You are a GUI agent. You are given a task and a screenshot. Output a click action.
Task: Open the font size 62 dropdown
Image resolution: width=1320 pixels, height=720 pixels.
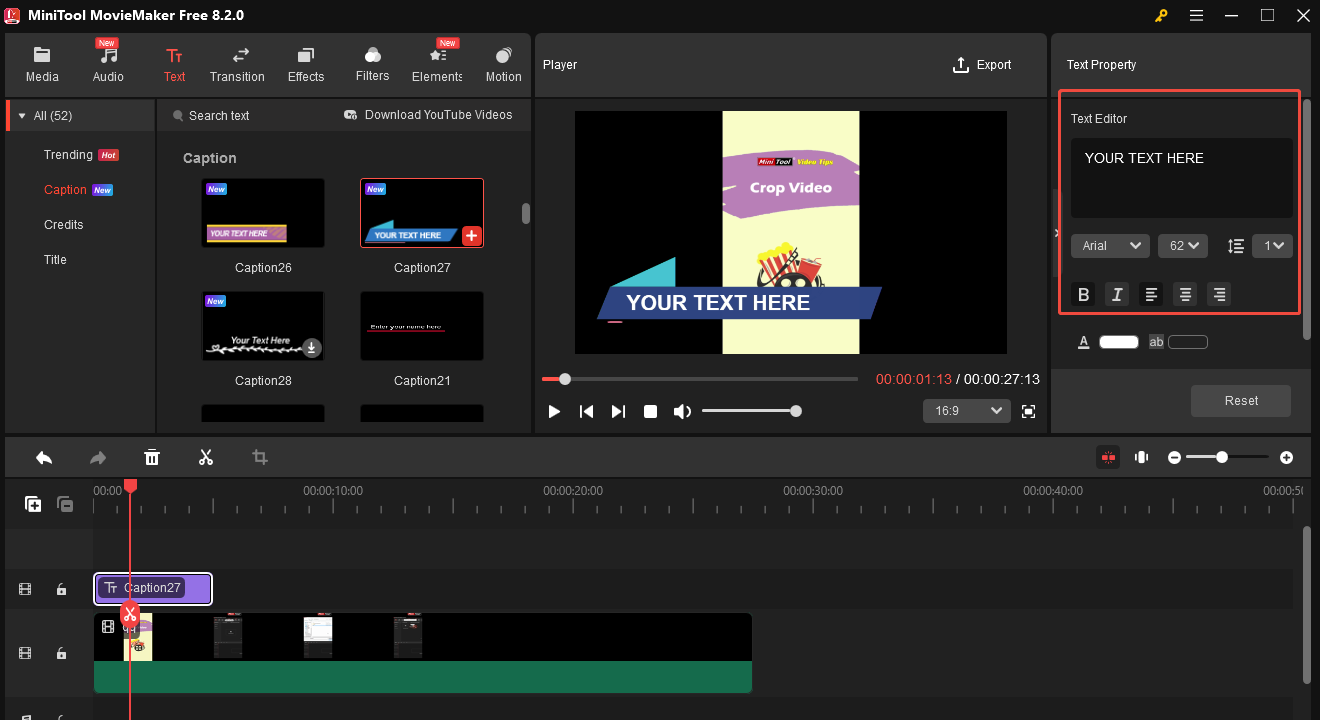click(1183, 246)
